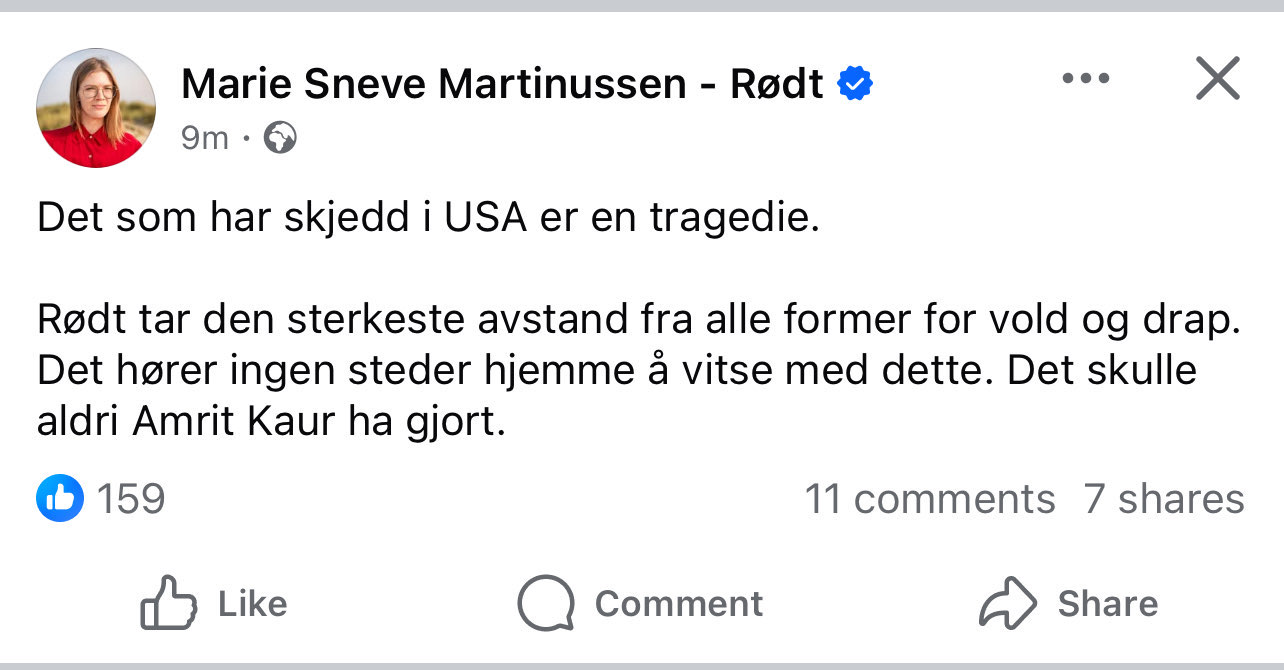The image size is (1284, 670).
Task: Click the speech bubble comment icon
Action: 545,604
